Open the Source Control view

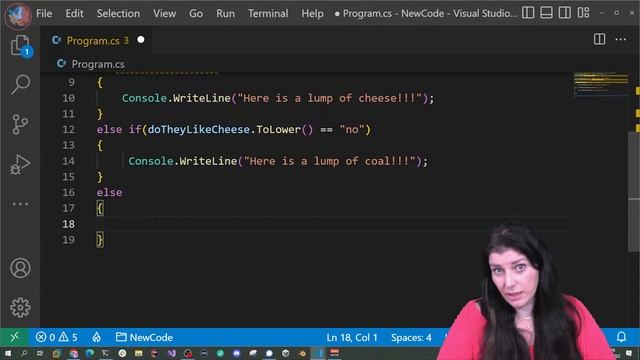pos(20,124)
